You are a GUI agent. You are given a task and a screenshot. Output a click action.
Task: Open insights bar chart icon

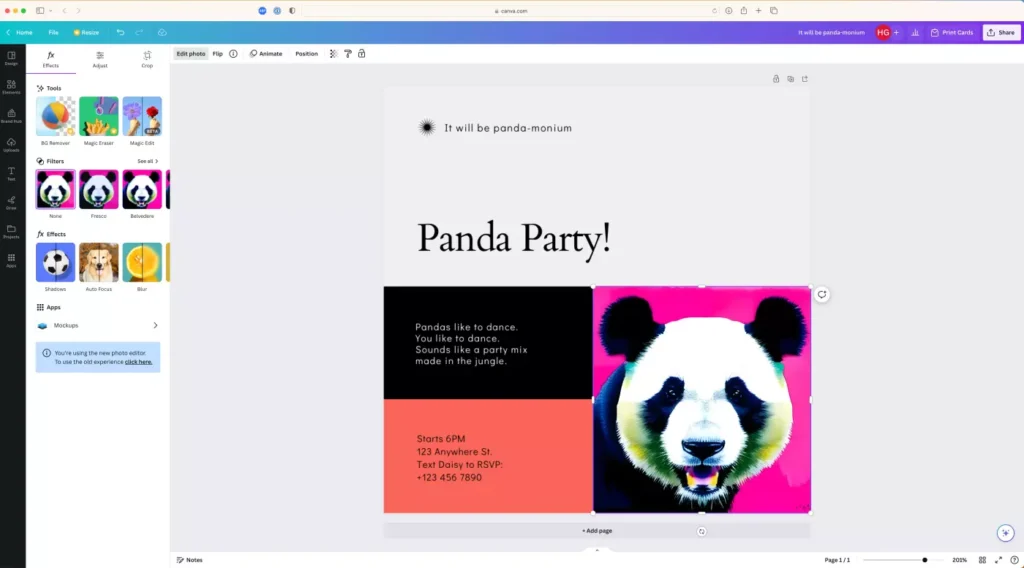(915, 32)
